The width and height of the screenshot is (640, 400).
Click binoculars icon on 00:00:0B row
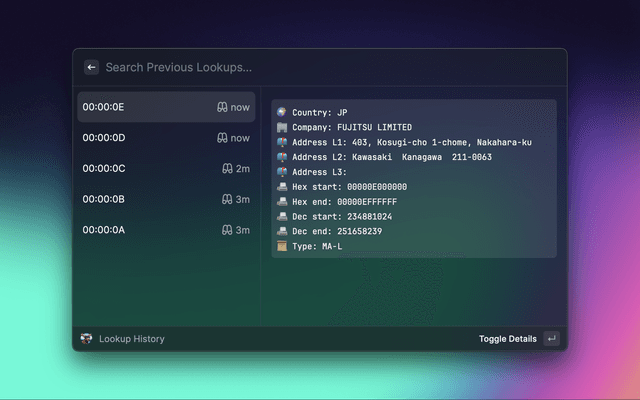coord(227,199)
